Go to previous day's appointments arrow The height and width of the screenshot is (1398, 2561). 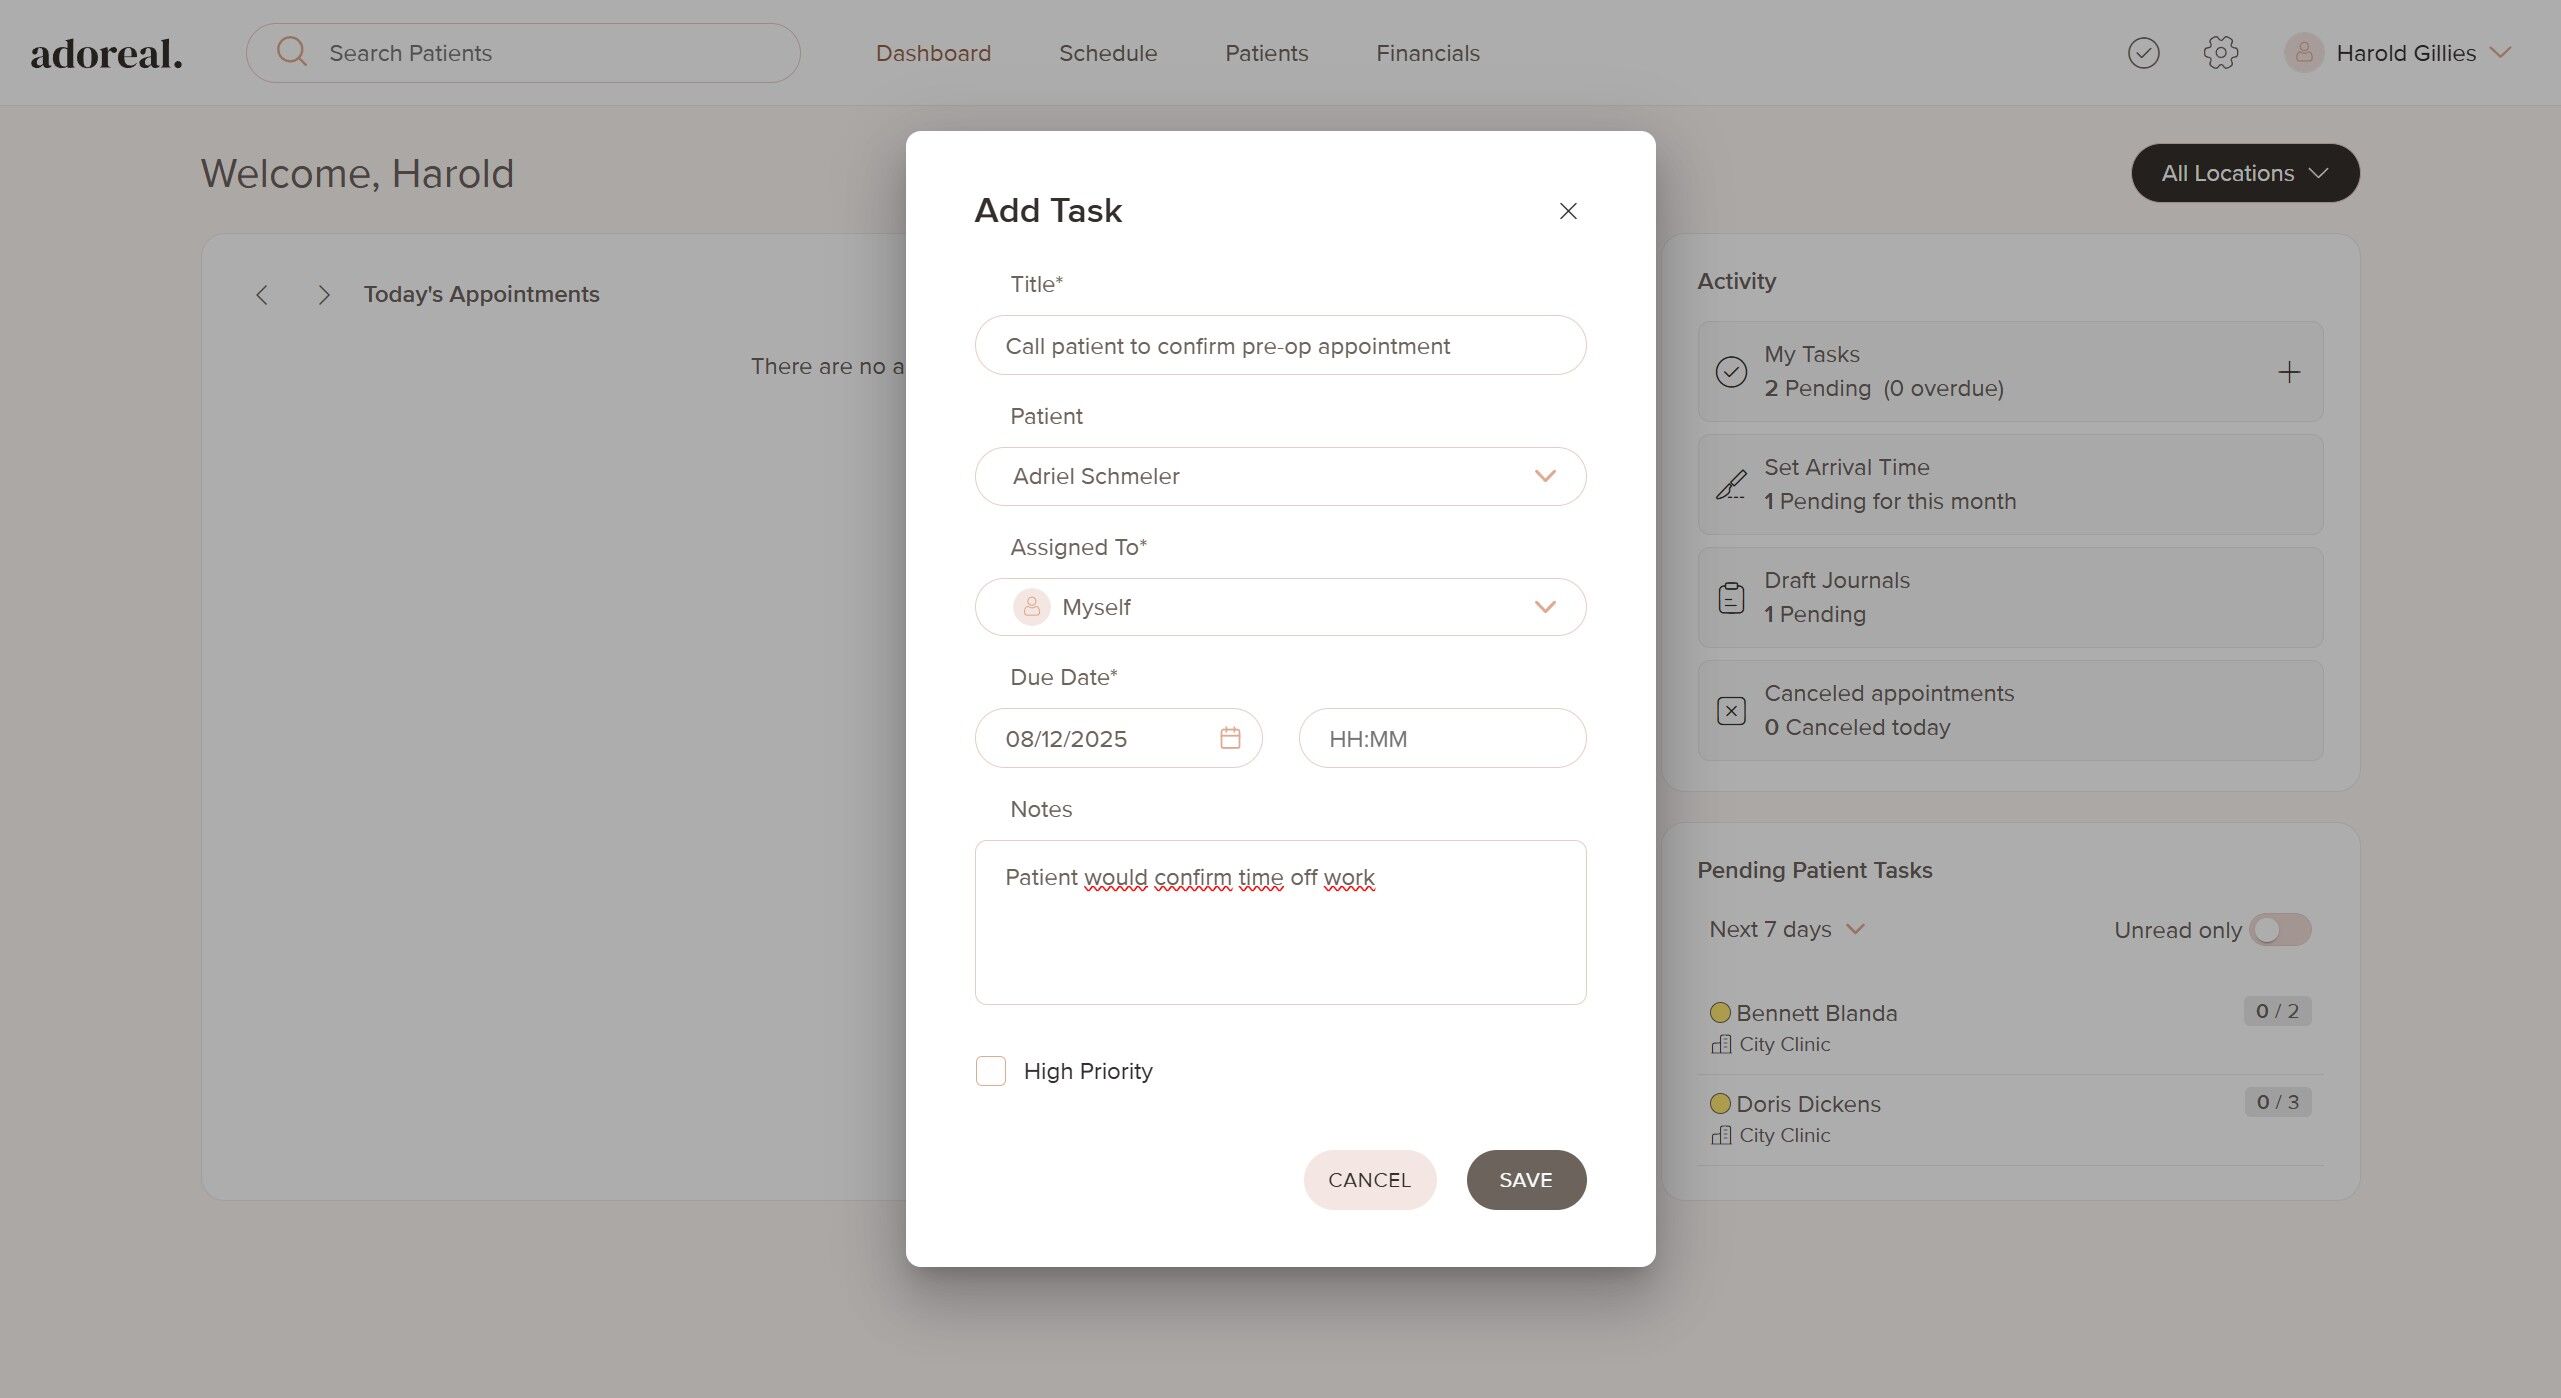[x=262, y=295]
